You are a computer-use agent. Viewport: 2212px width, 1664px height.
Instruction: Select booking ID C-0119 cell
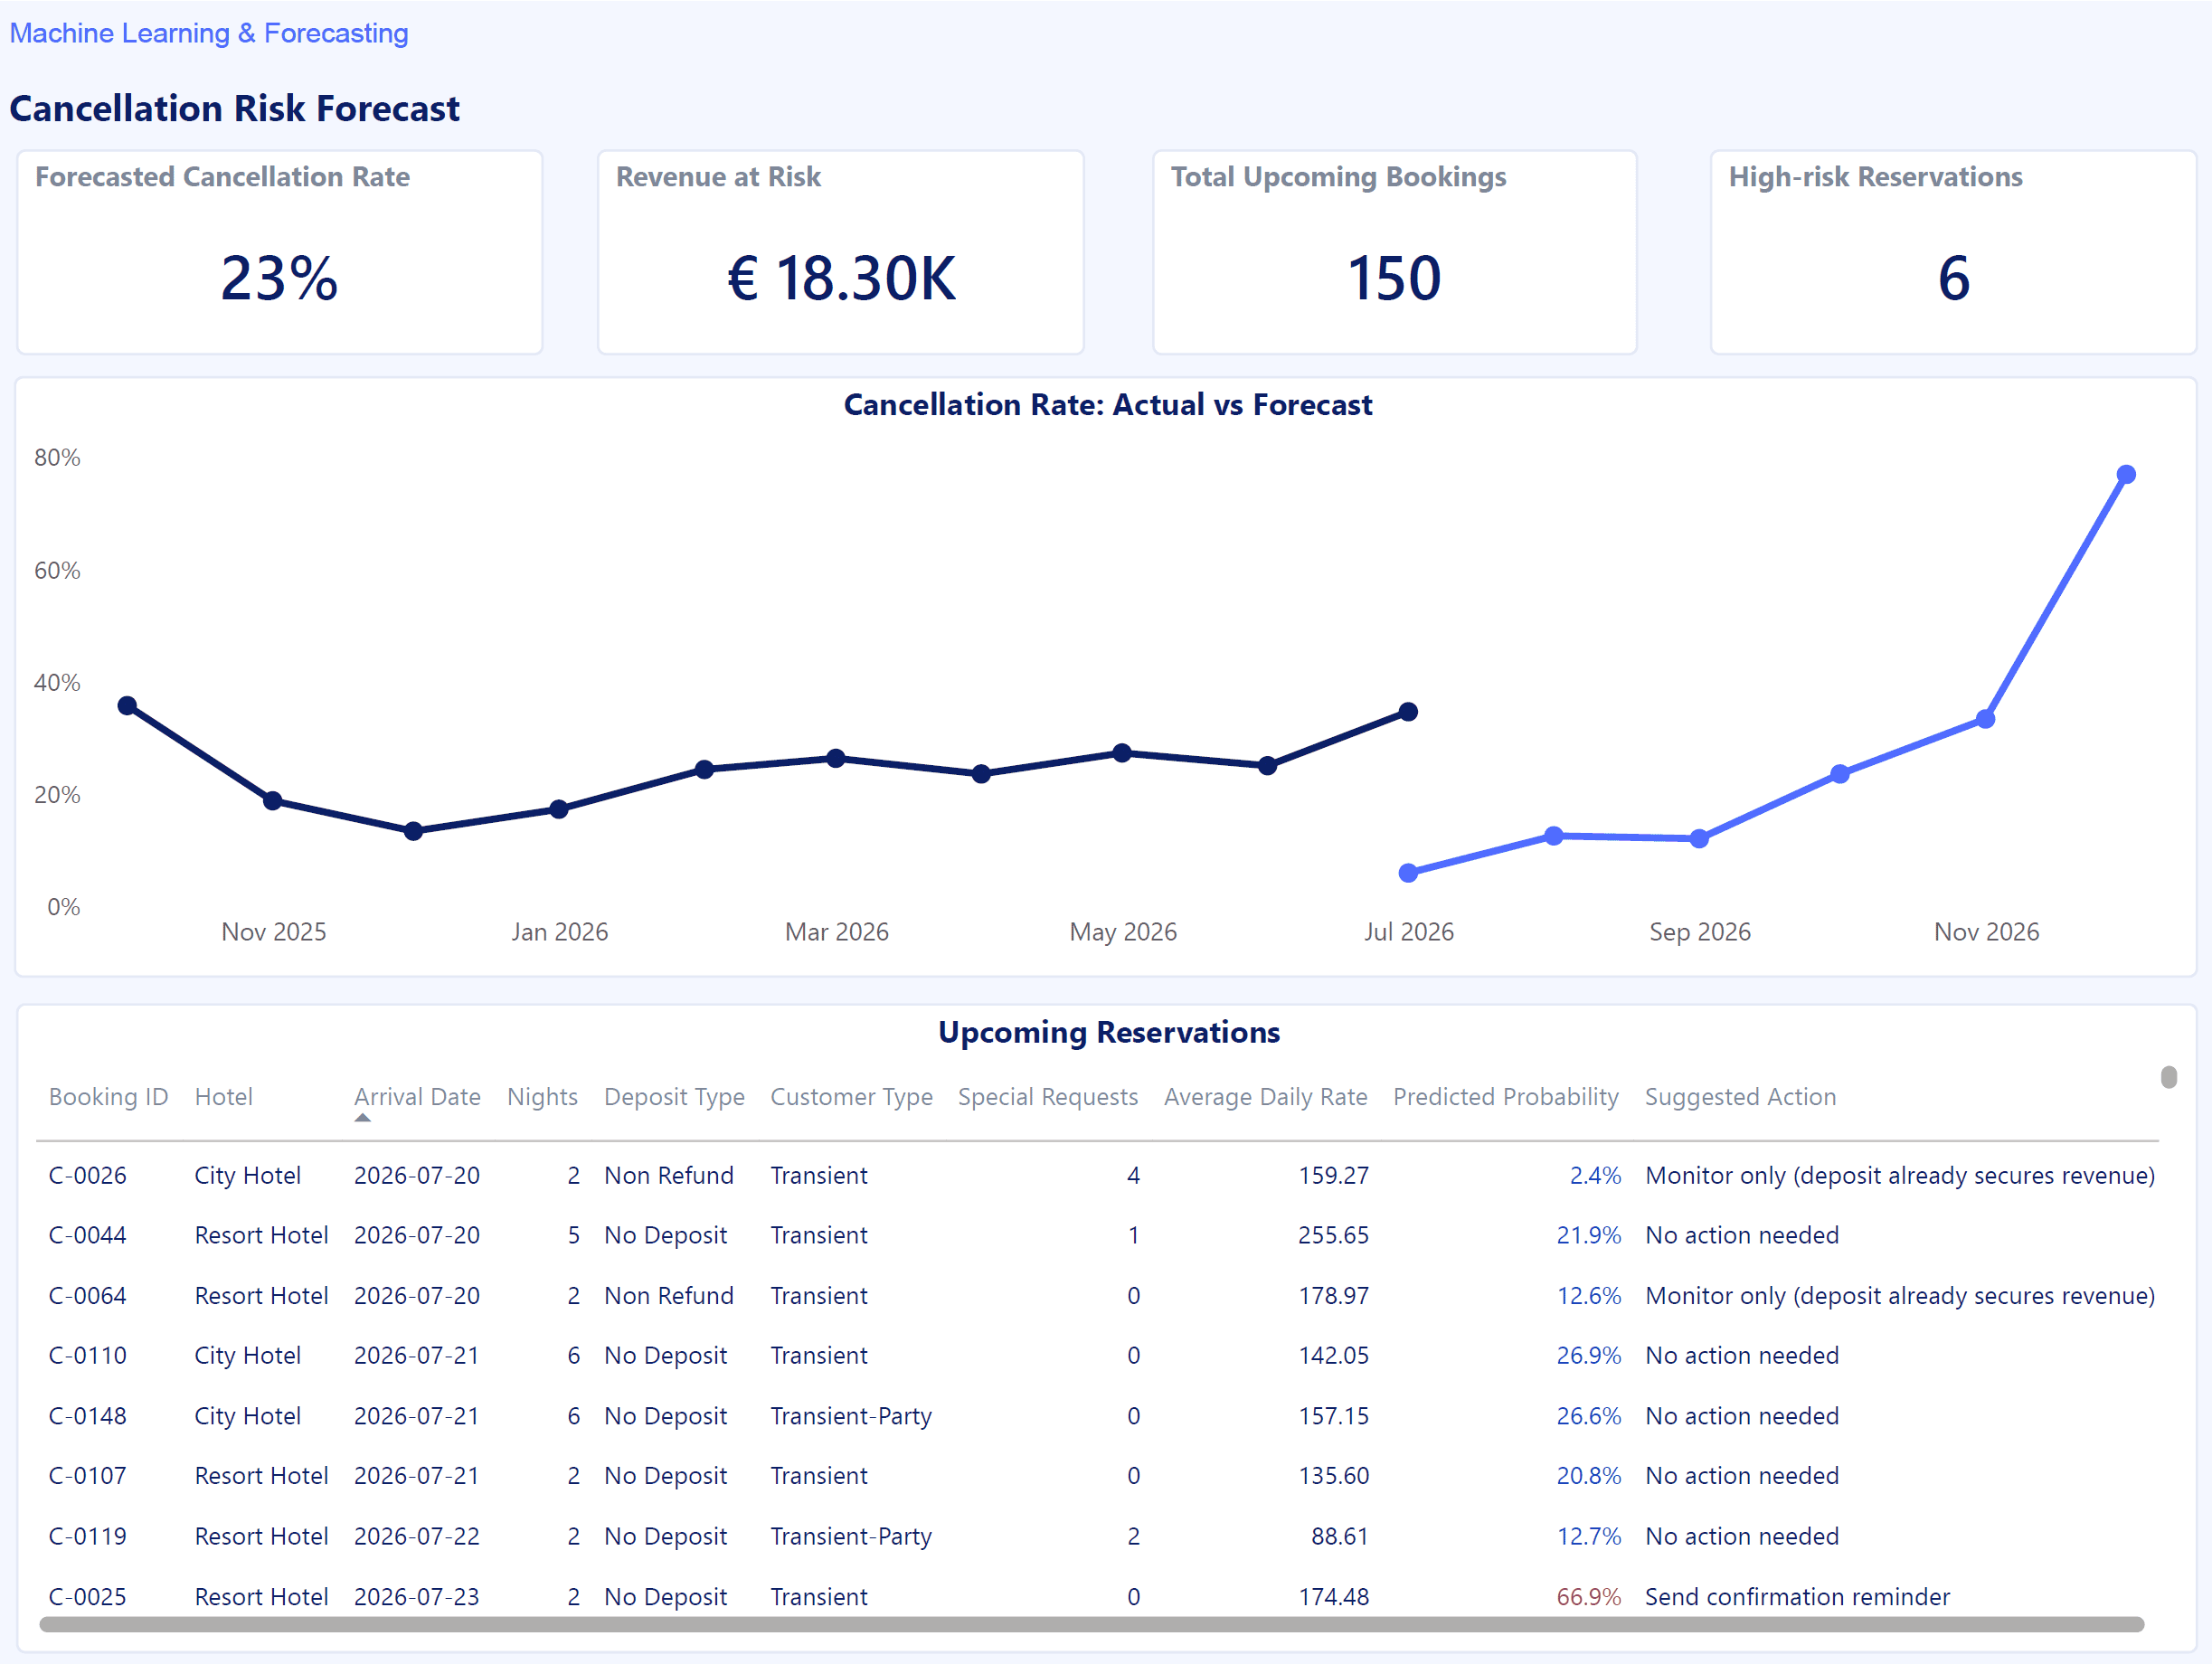88,1536
